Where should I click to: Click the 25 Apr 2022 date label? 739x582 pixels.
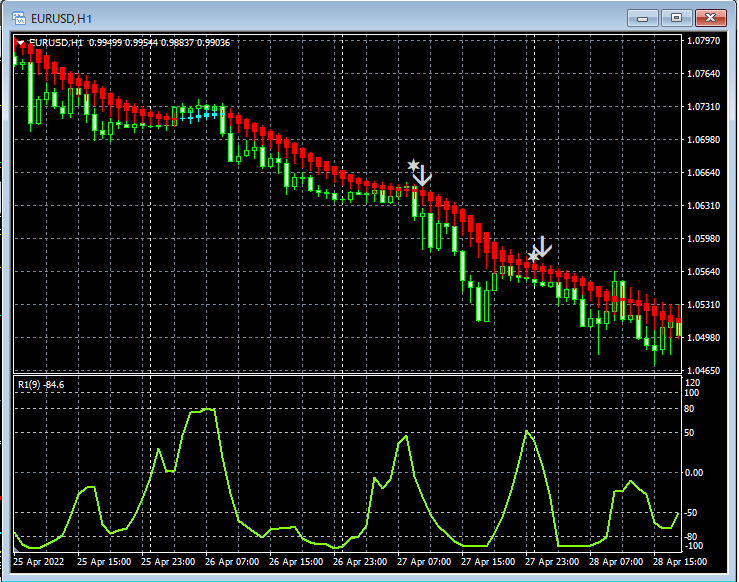point(39,562)
